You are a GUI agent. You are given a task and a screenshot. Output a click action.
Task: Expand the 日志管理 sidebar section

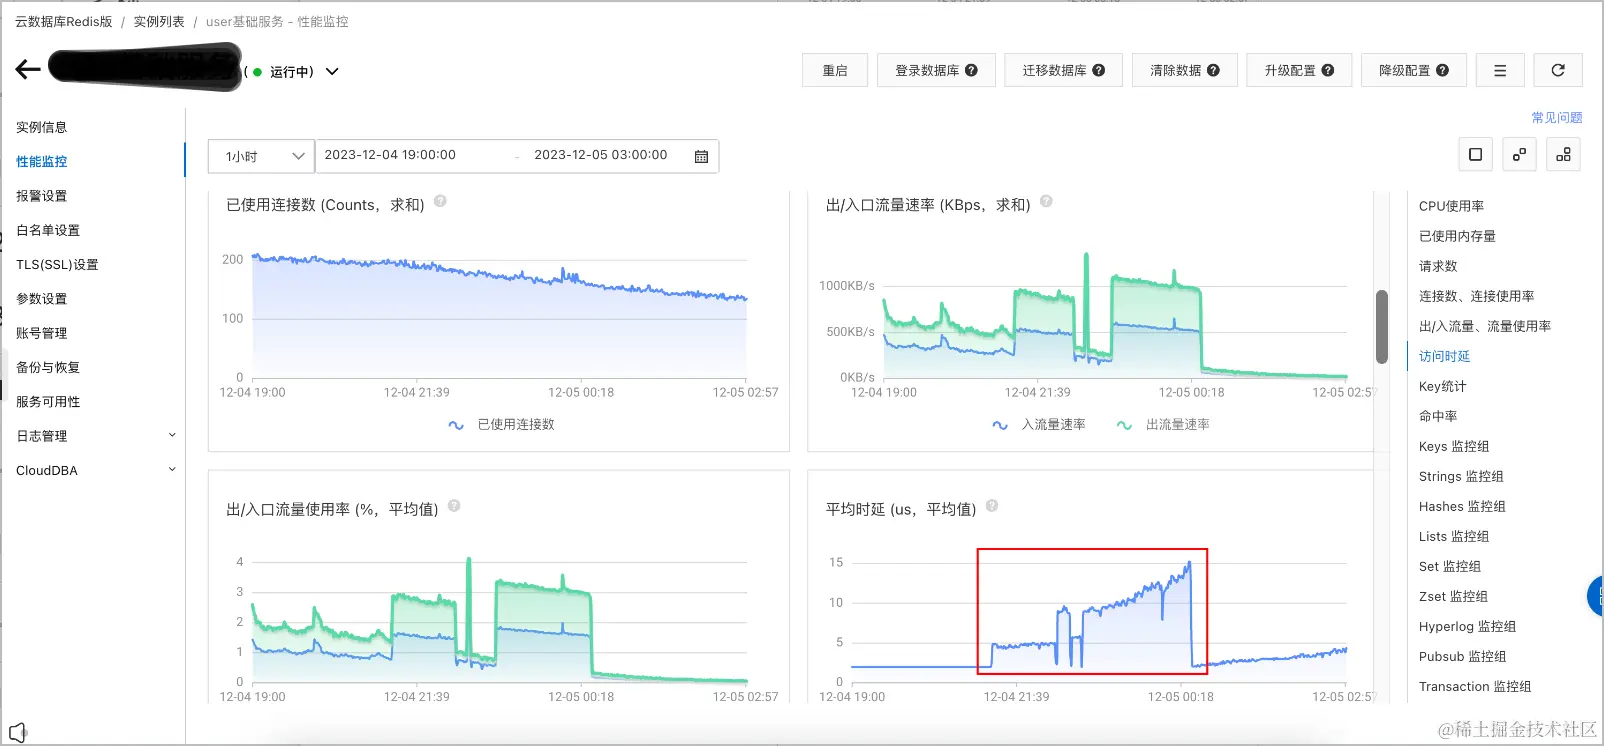(96, 436)
